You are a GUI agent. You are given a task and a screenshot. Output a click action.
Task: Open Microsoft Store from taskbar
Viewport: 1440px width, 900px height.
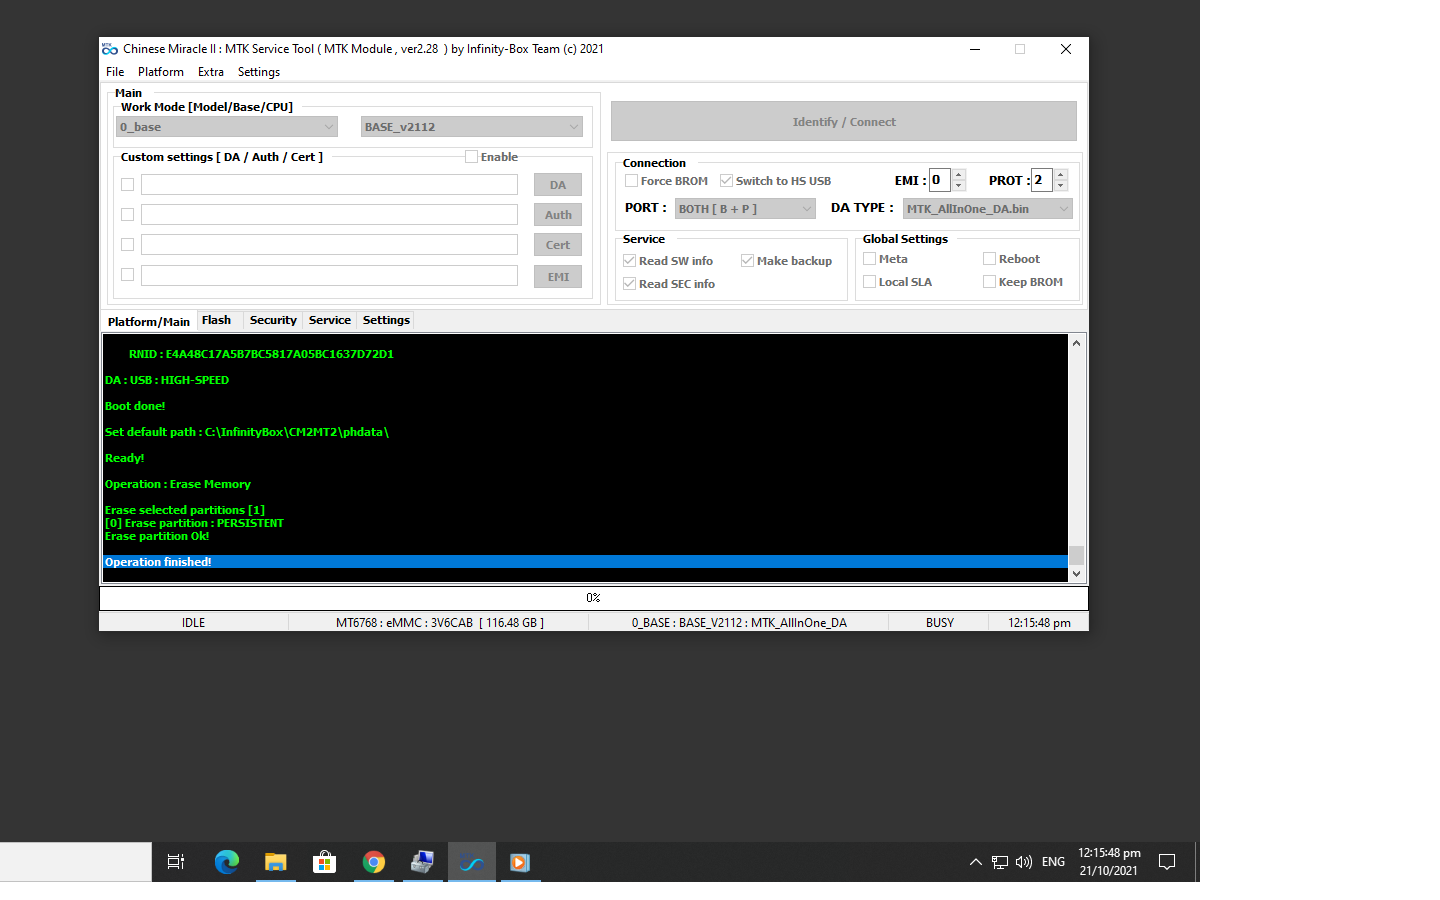click(324, 862)
